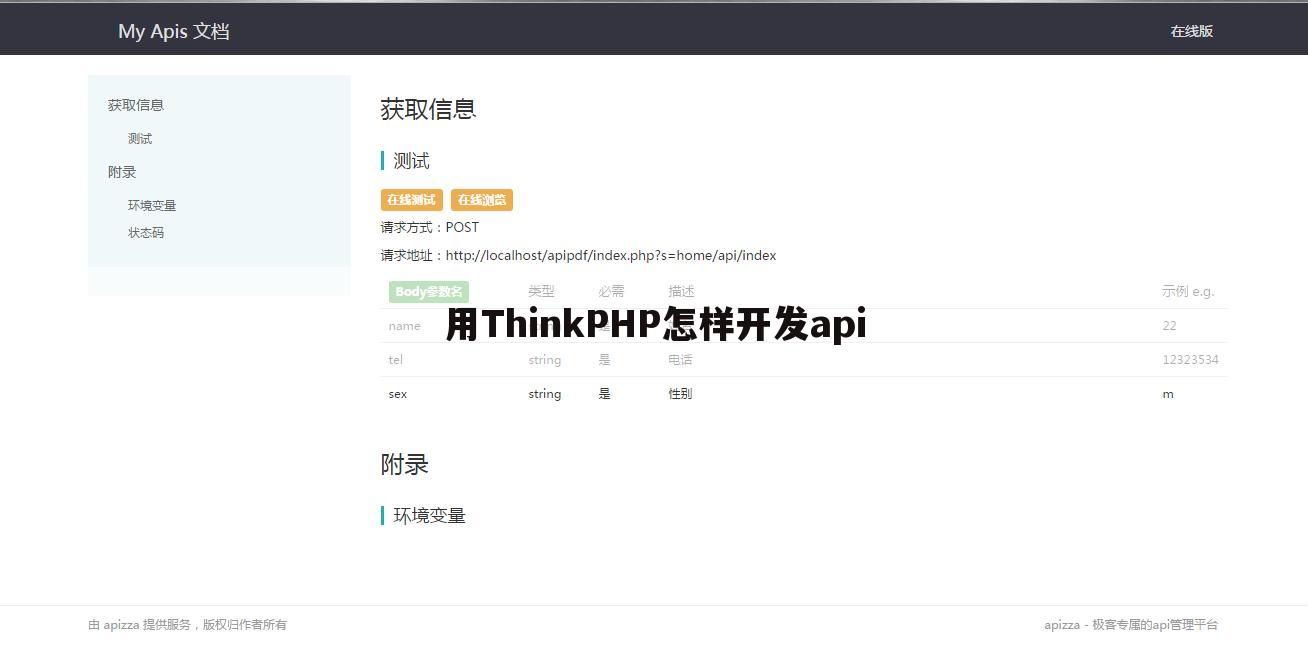This screenshot has height=654, width=1308.
Task: Click the 在线浏览 orange button
Action: (x=482, y=200)
